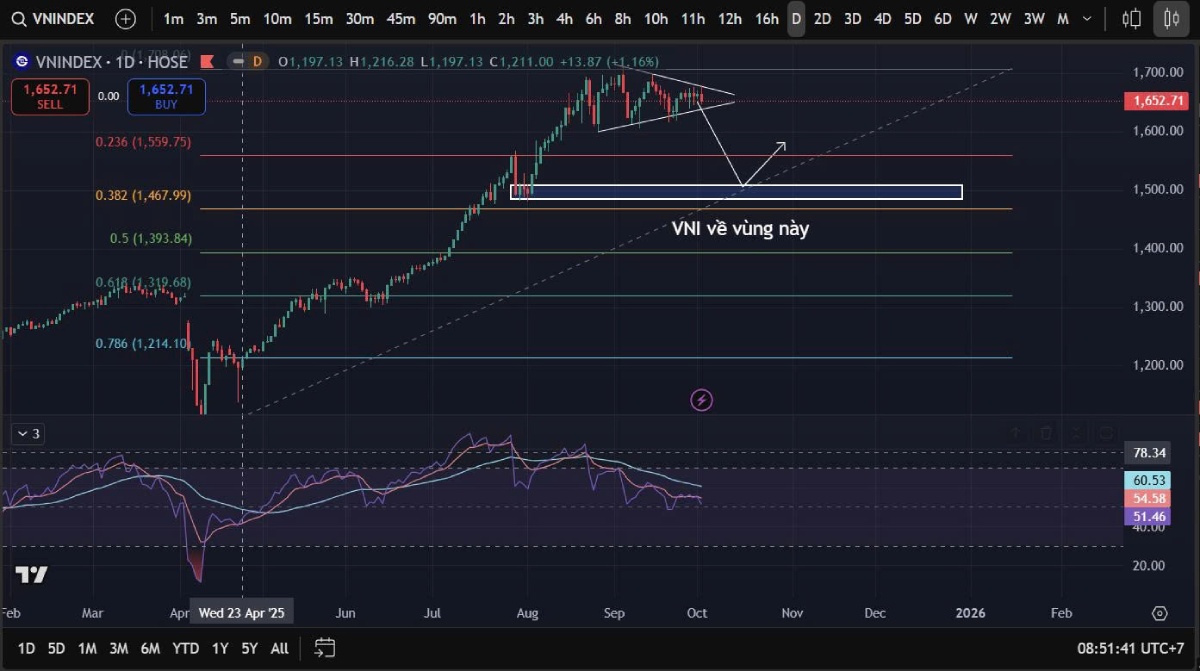Click the add symbol plus icon
Viewport: 1200px width, 671px height.
coord(125,19)
